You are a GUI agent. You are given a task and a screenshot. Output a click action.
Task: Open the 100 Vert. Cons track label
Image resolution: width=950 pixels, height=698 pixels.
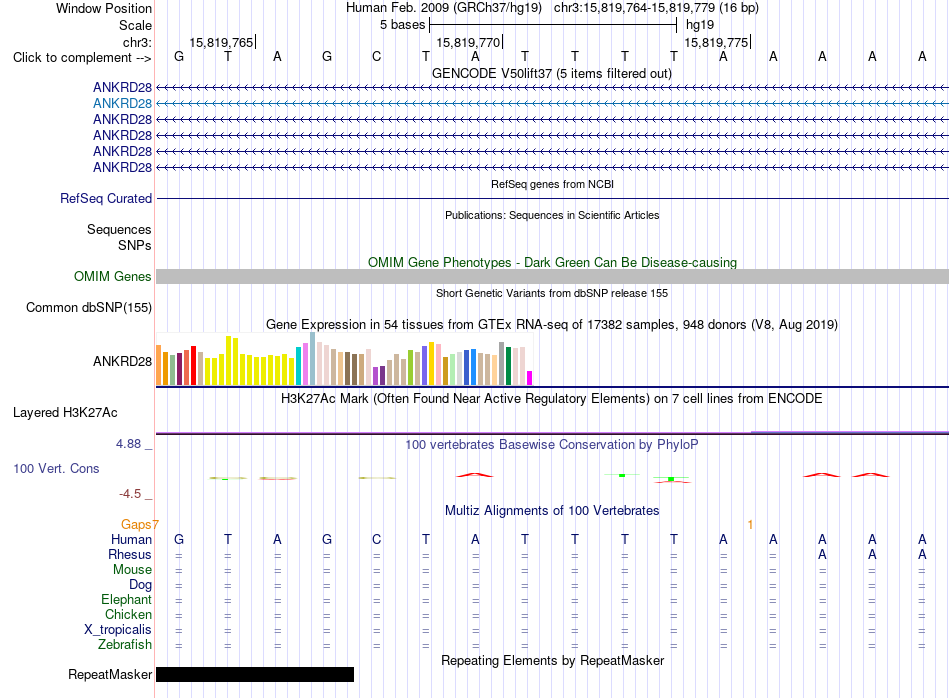tap(56, 468)
